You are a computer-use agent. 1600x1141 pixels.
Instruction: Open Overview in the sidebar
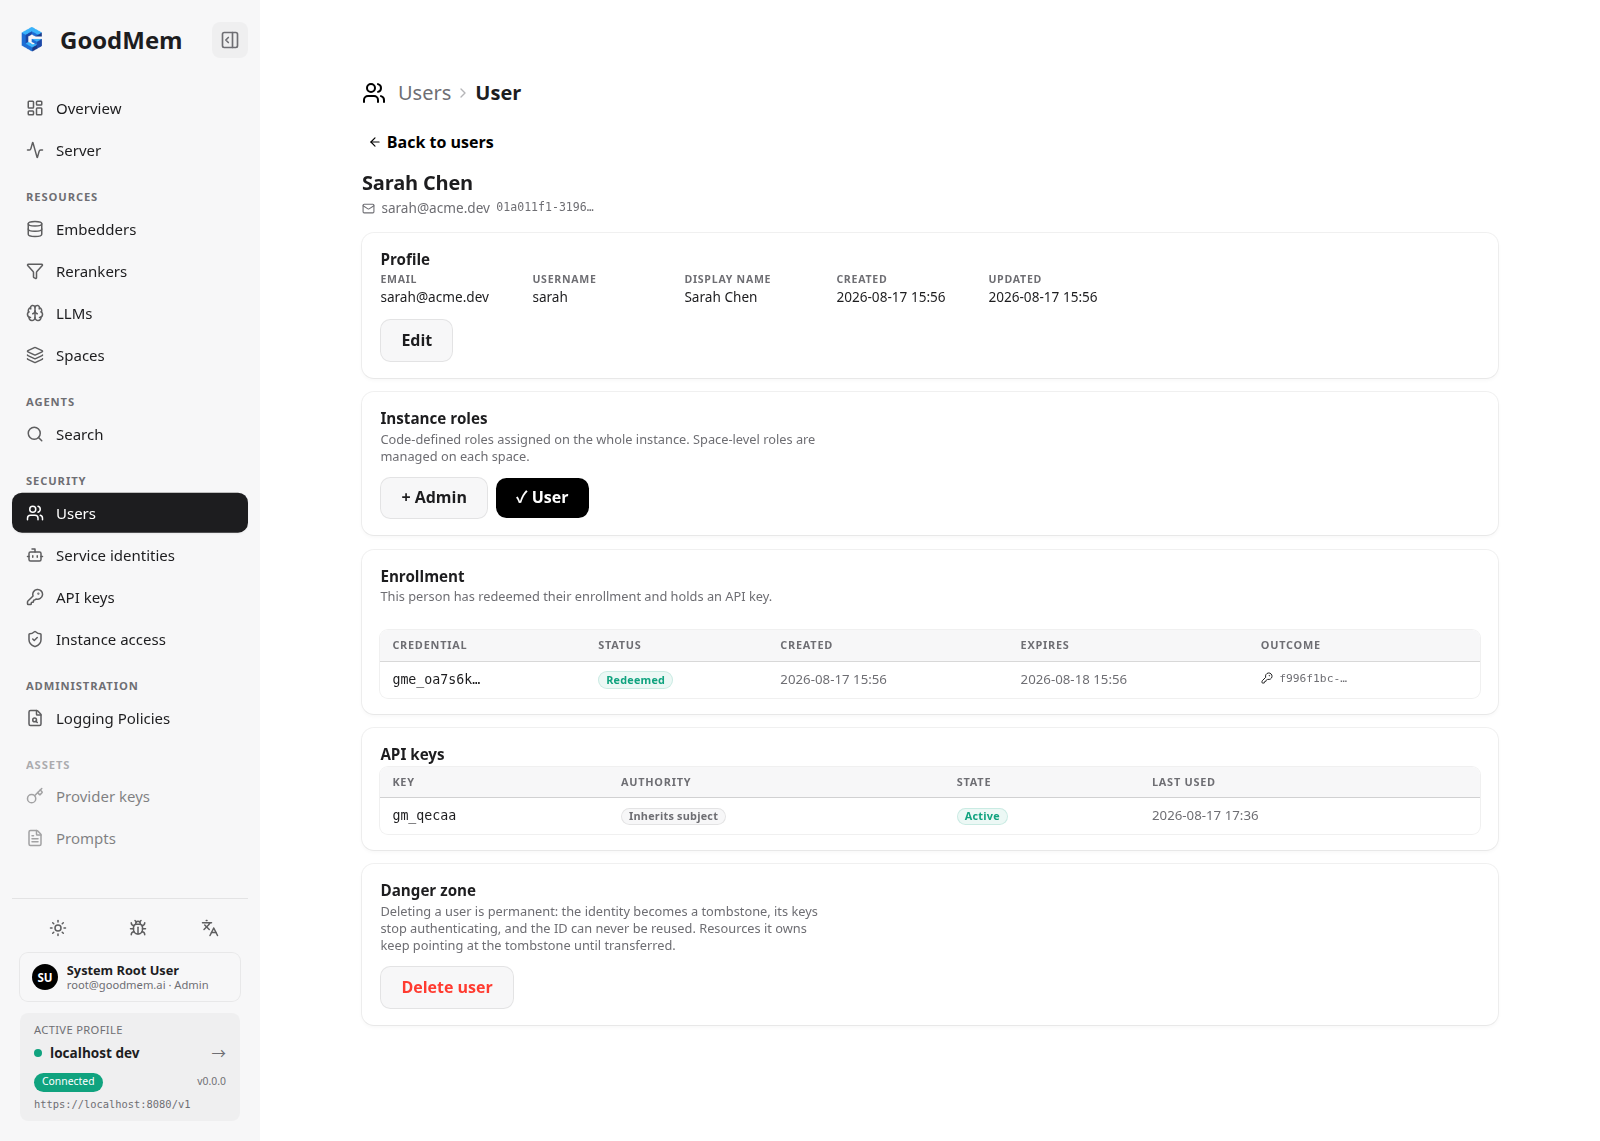(x=130, y=108)
